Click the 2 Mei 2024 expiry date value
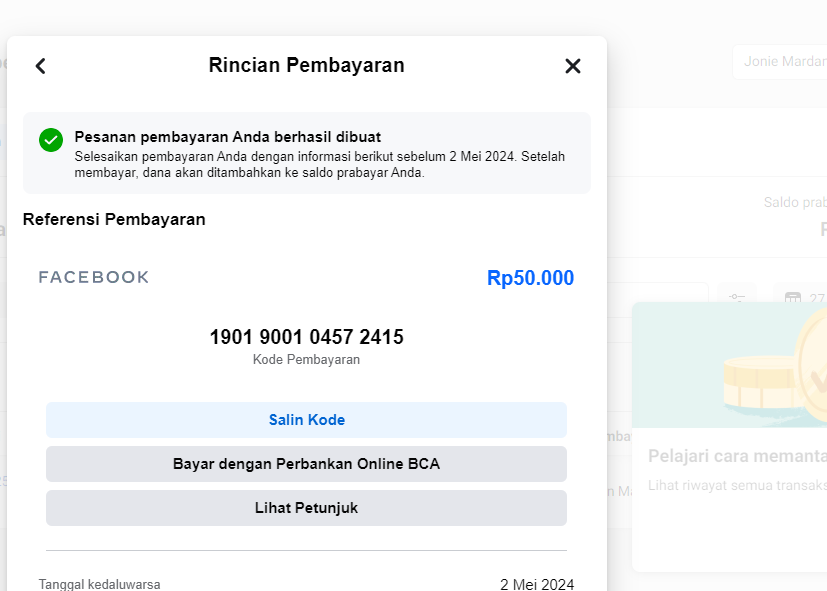827x591 pixels. pos(537,584)
